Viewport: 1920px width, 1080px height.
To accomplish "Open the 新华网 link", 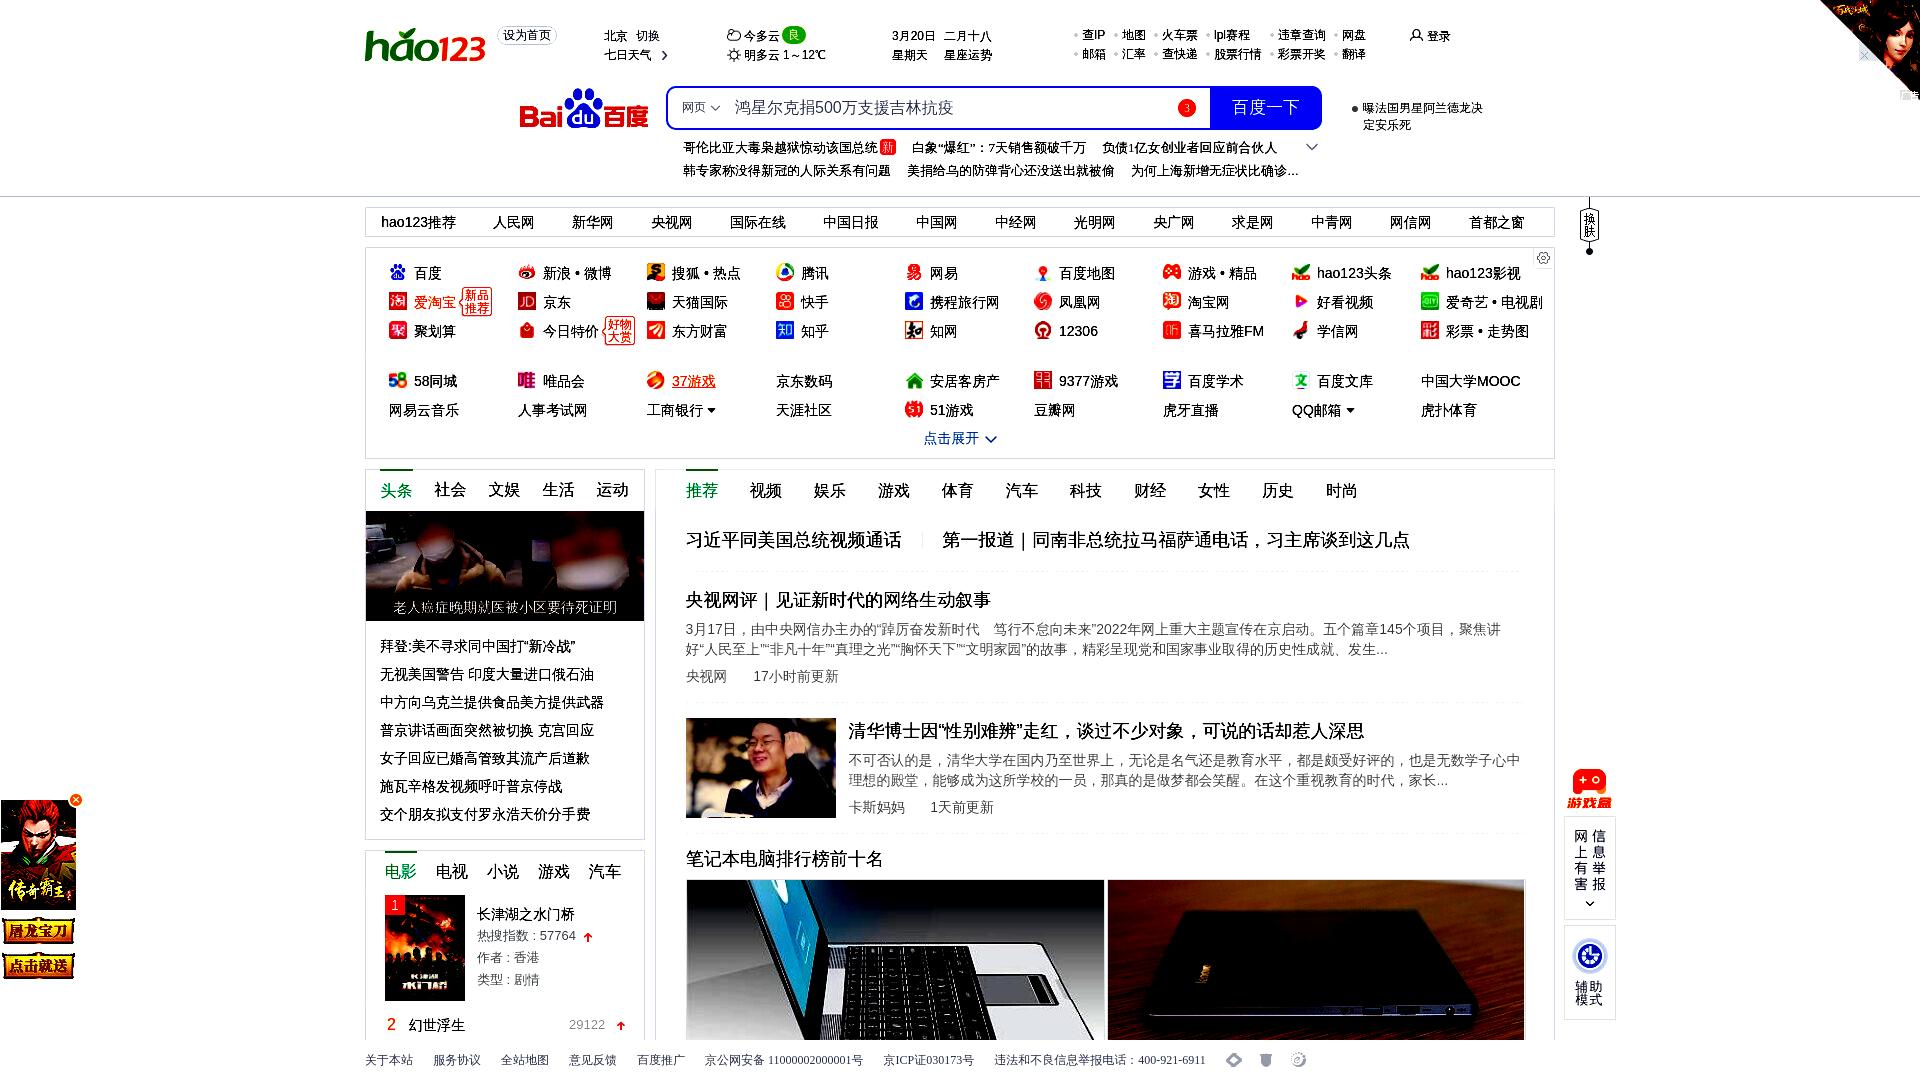I will coord(592,222).
